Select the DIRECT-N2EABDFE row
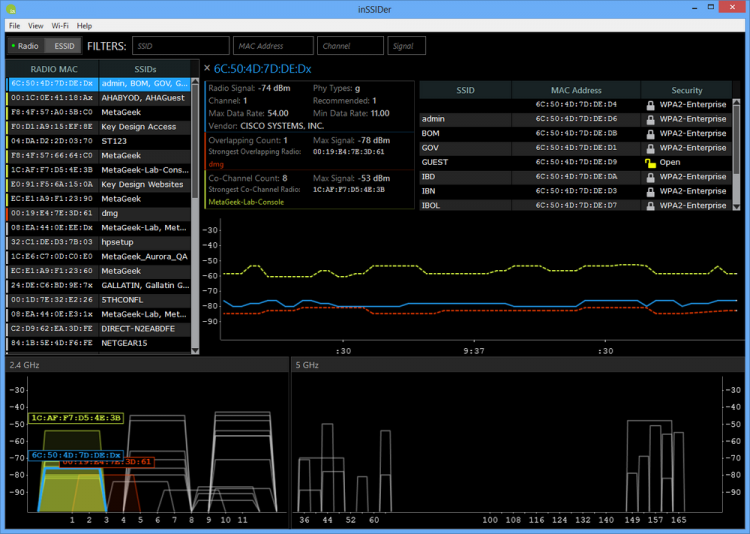The height and width of the screenshot is (534, 750). click(x=98, y=329)
